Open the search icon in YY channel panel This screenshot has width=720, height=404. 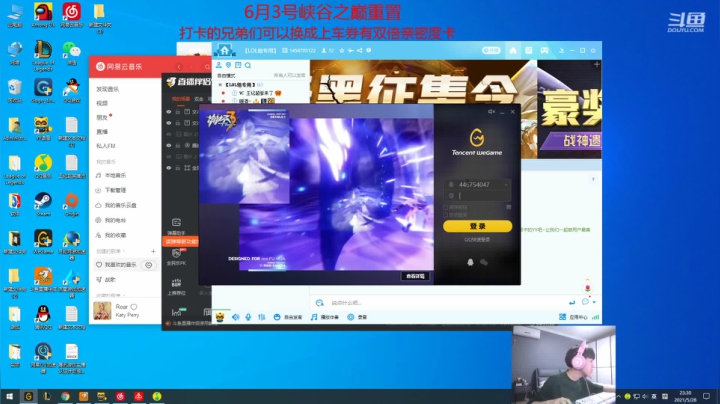click(x=248, y=65)
